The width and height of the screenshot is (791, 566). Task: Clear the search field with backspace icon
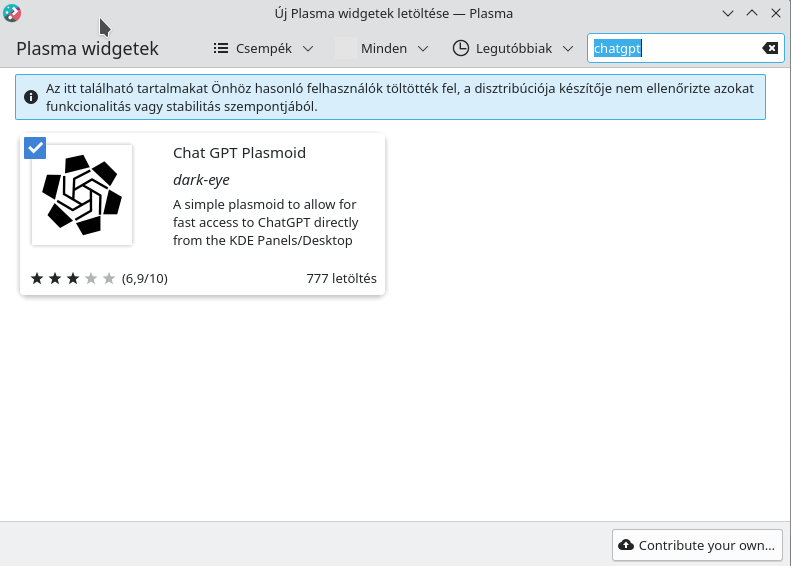point(770,48)
